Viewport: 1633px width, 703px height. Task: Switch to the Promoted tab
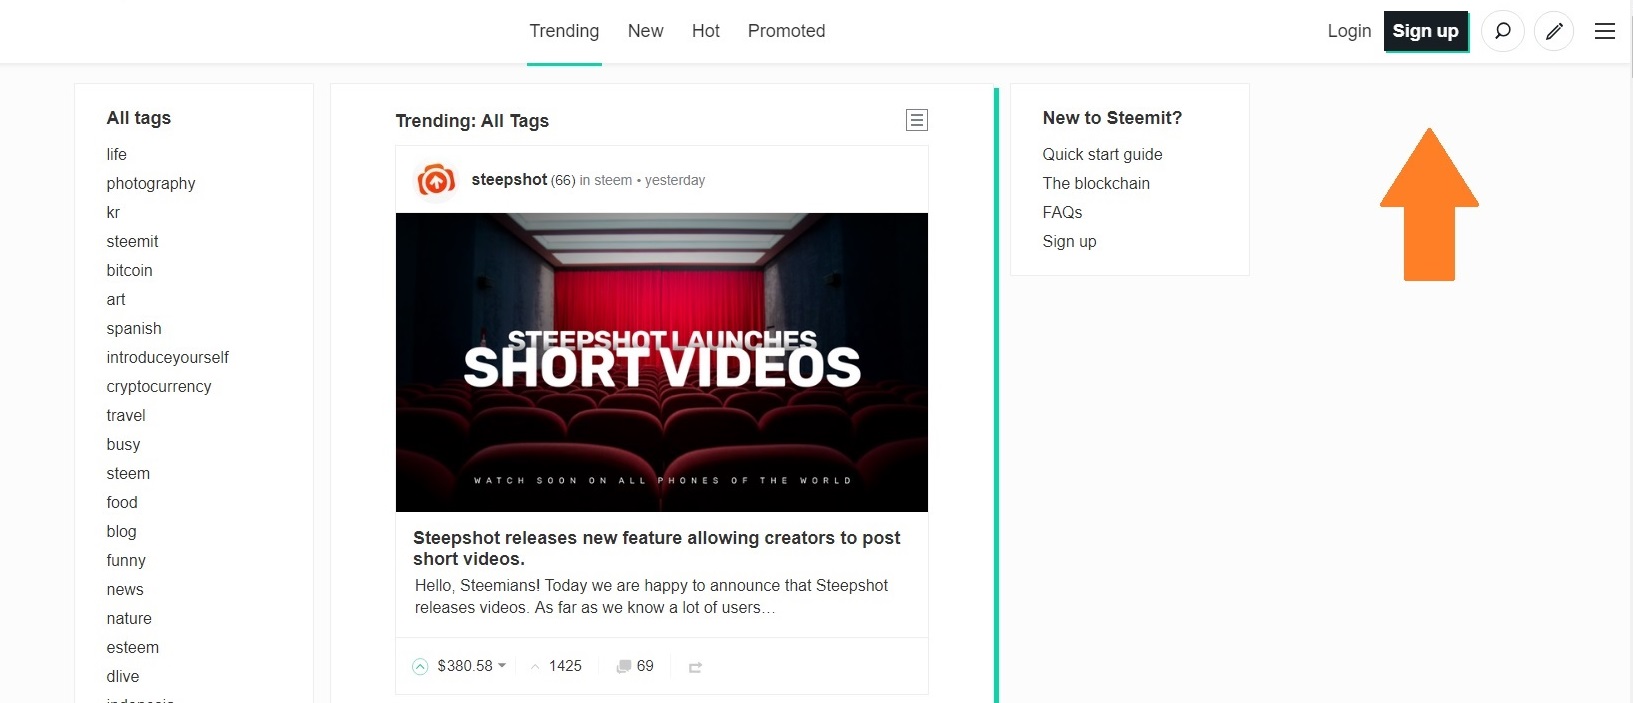(786, 31)
